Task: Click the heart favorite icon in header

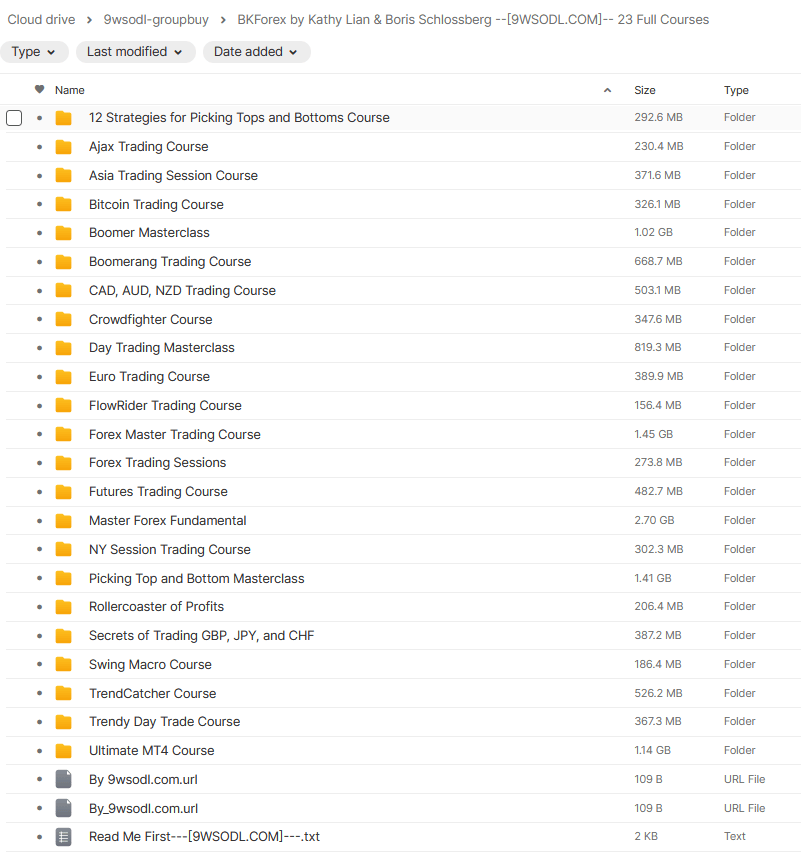Action: point(40,90)
